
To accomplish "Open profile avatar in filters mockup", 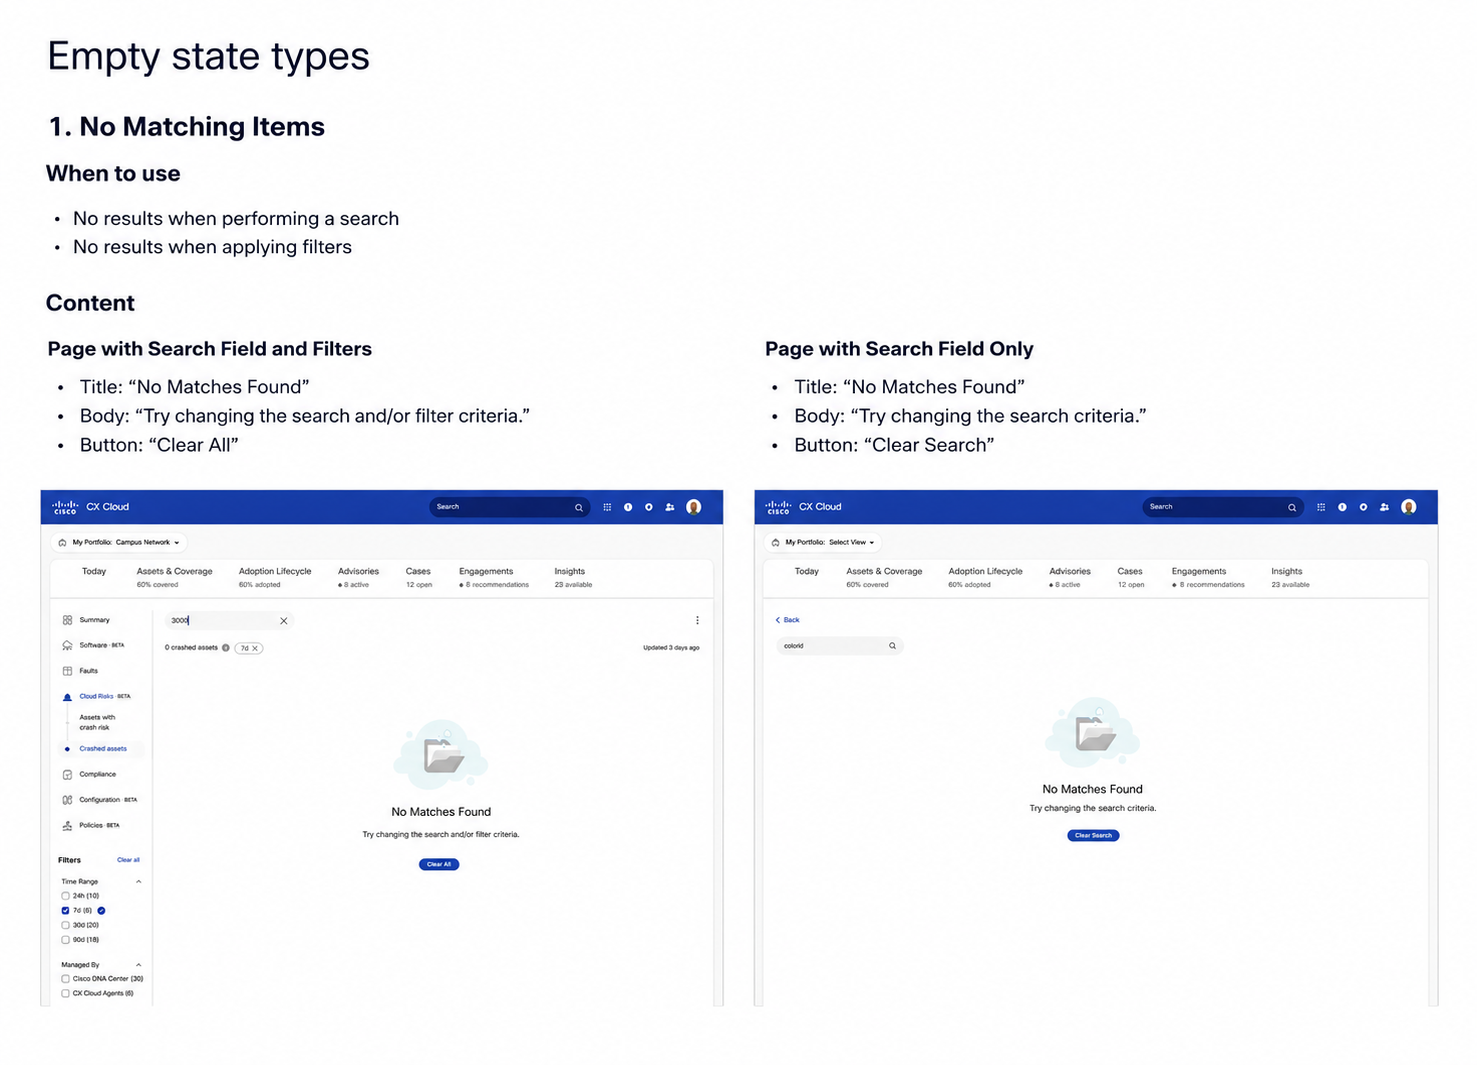I will click(x=694, y=507).
